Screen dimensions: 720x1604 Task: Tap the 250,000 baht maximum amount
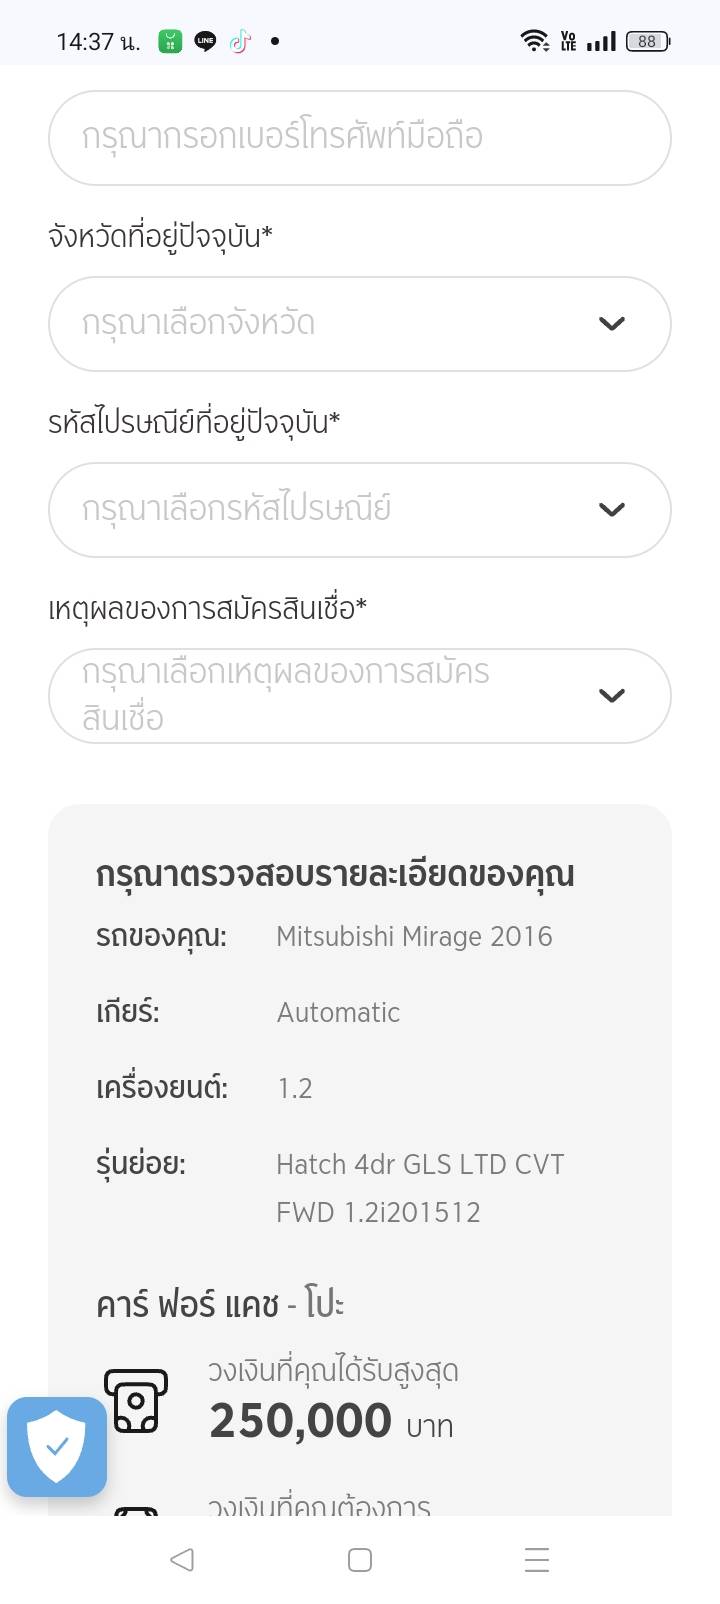(x=300, y=1421)
